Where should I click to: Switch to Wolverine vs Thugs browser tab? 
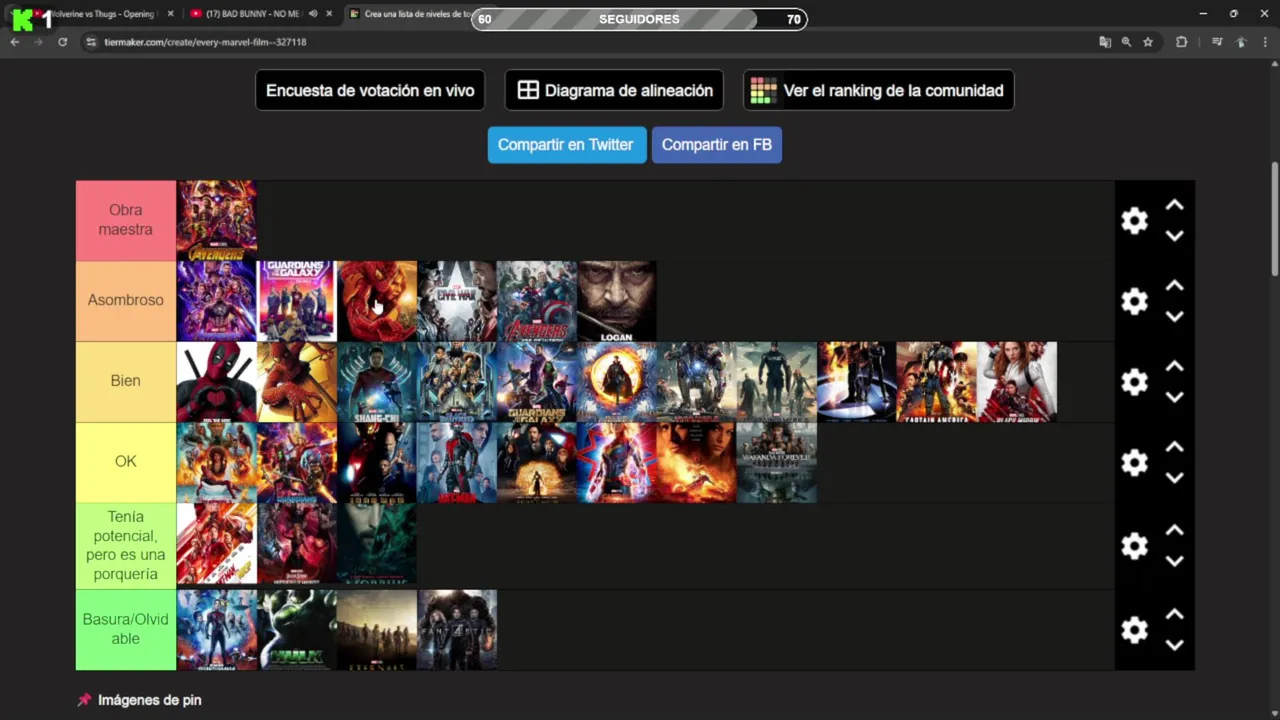click(x=100, y=14)
